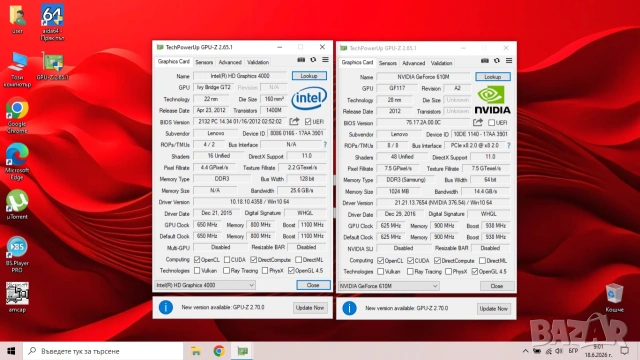
Task: Save the BIOS in the NVIDIA GPU-Z window
Action: point(478,122)
